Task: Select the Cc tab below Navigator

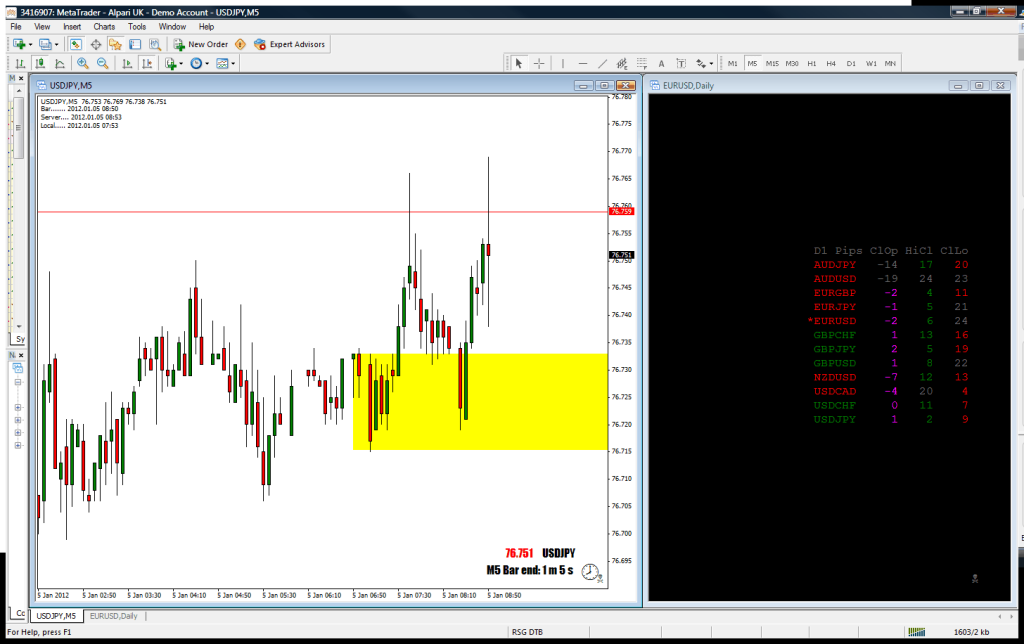Action: click(20, 613)
